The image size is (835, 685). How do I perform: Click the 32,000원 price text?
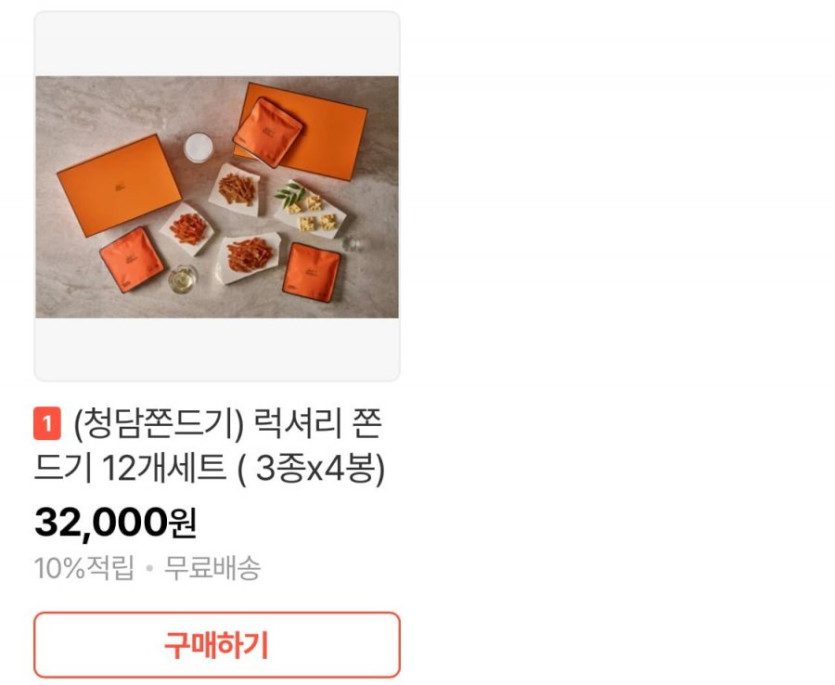116,523
